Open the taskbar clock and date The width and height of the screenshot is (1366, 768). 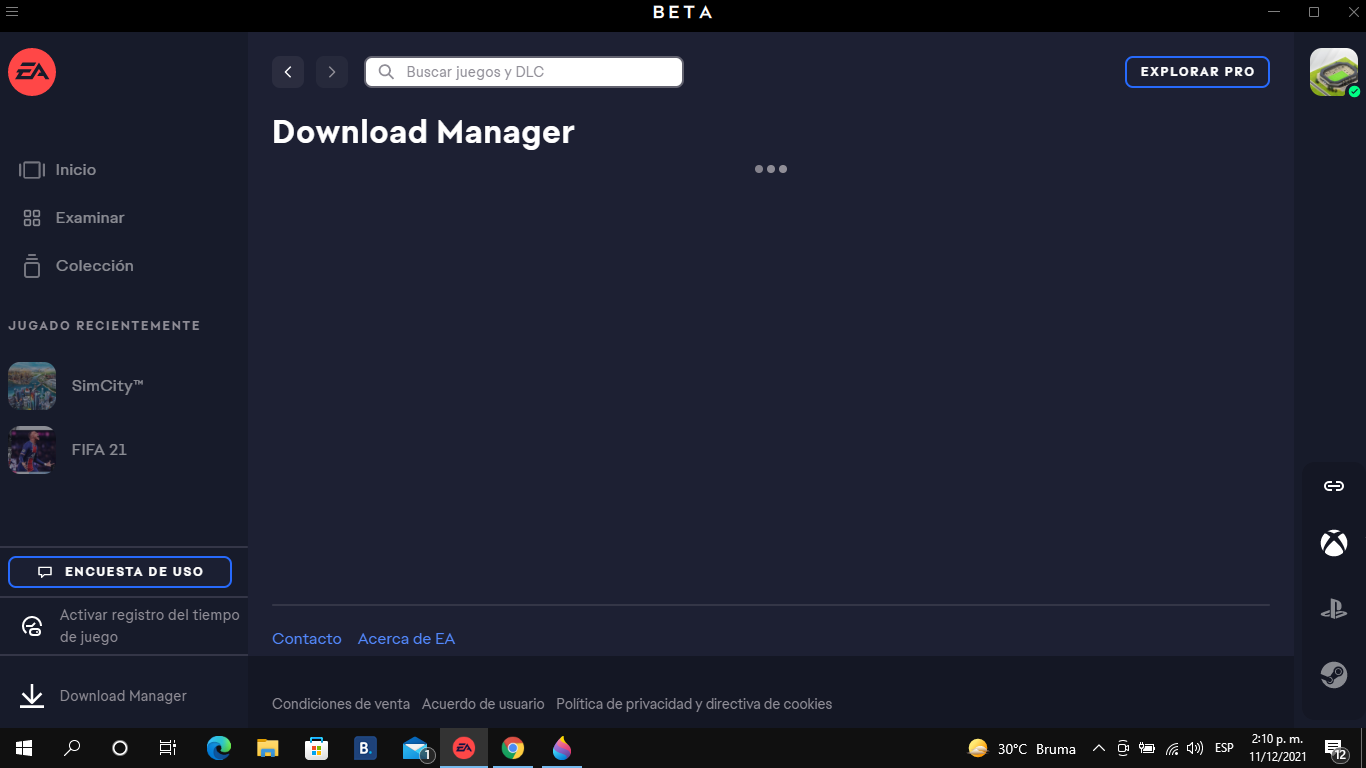pyautogui.click(x=1277, y=748)
